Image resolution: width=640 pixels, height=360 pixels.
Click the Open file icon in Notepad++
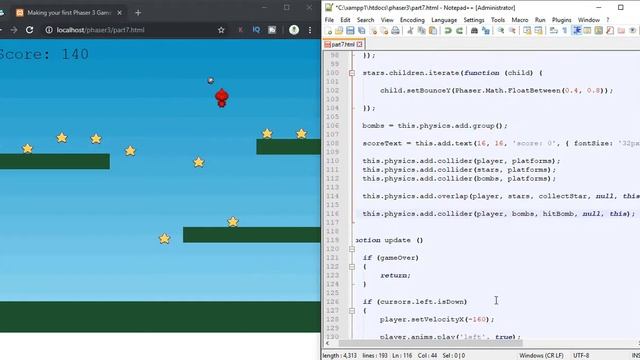(x=339, y=31)
